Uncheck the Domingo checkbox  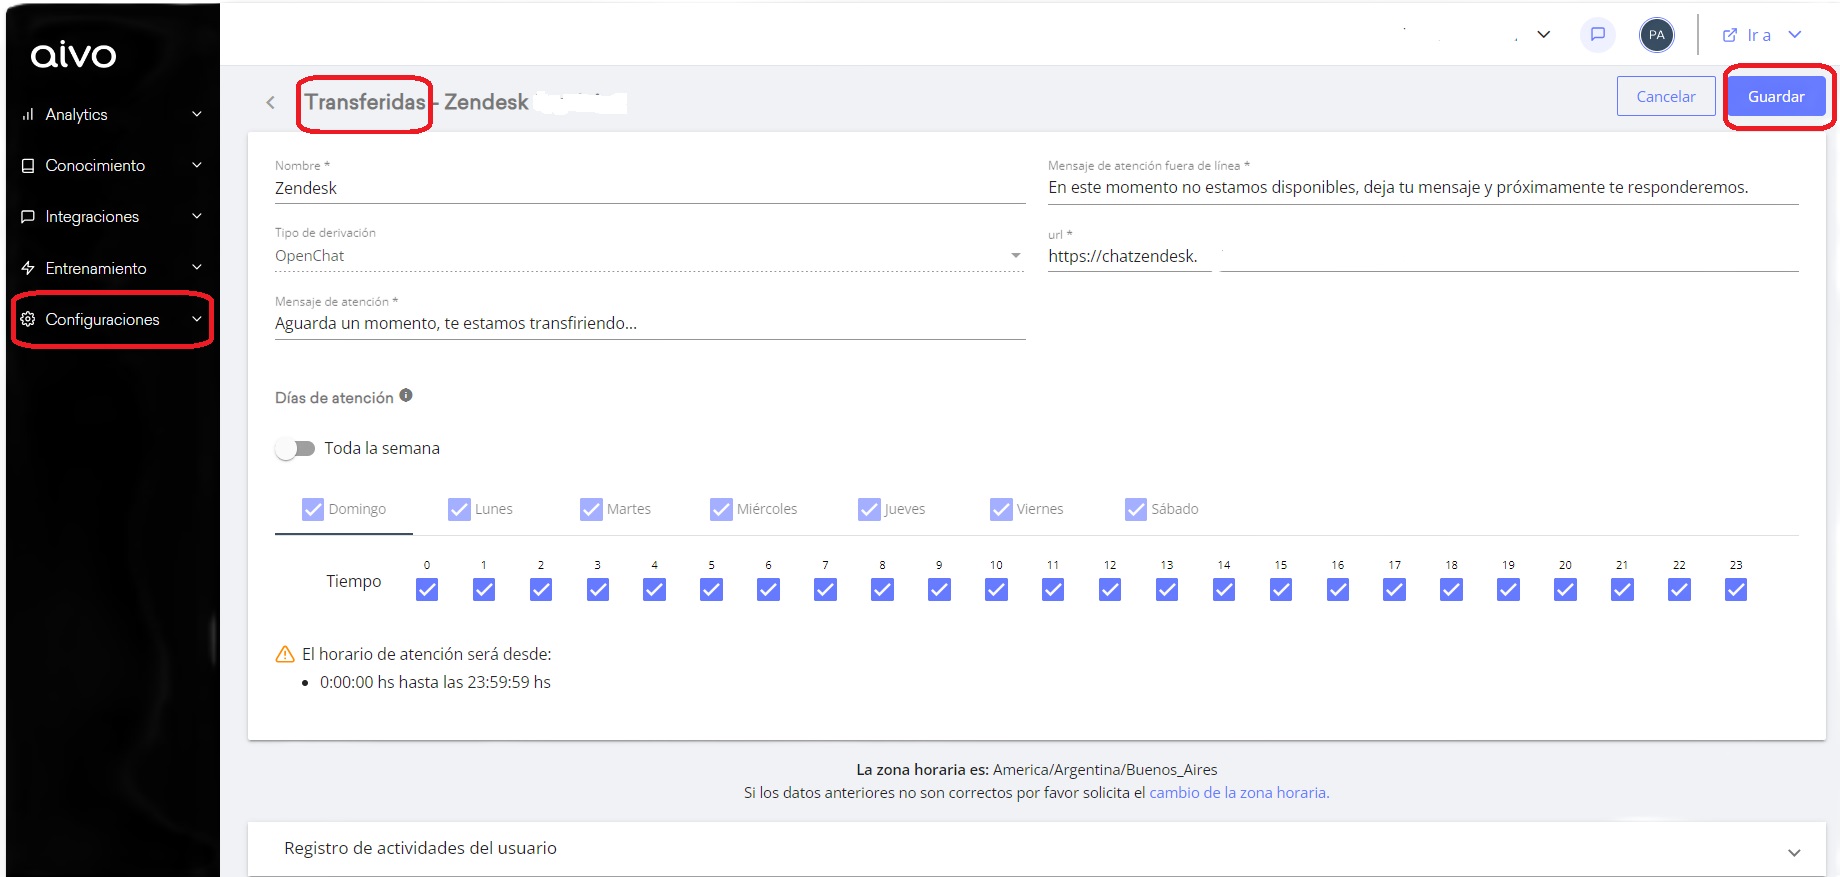(x=313, y=509)
